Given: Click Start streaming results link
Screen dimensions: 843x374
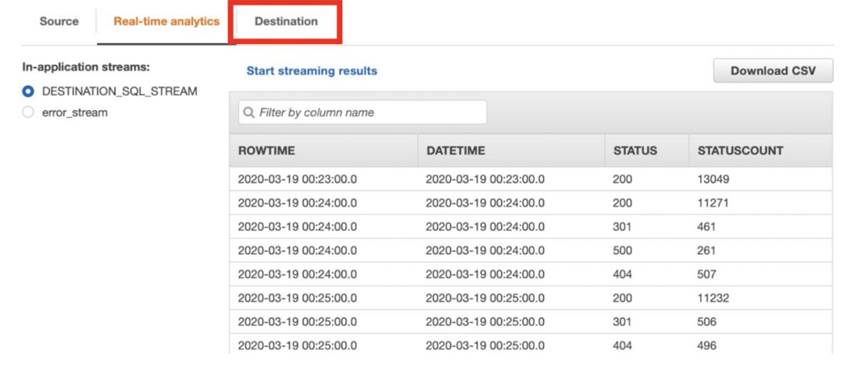Looking at the screenshot, I should click(312, 71).
